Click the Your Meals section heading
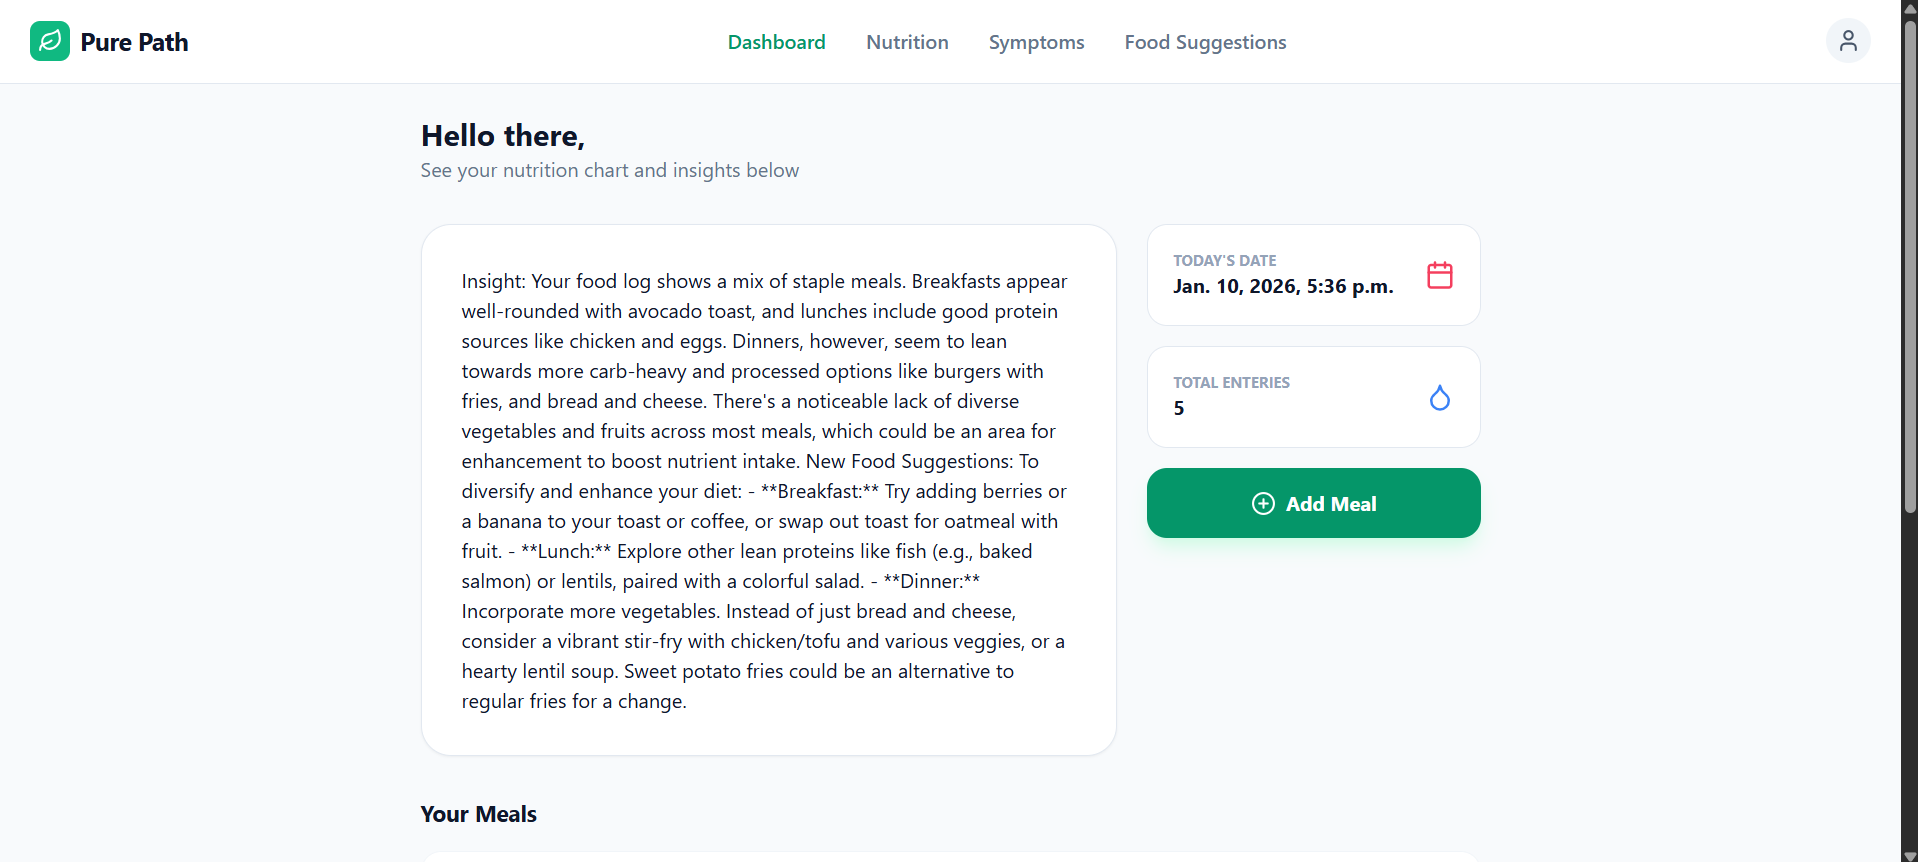This screenshot has height=862, width=1918. pos(478,814)
